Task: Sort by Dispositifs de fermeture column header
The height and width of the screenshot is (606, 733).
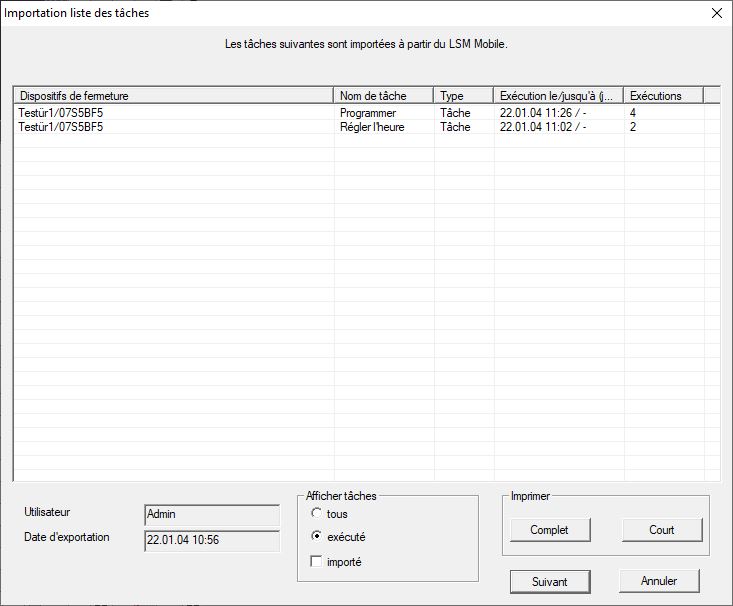Action: (x=173, y=96)
